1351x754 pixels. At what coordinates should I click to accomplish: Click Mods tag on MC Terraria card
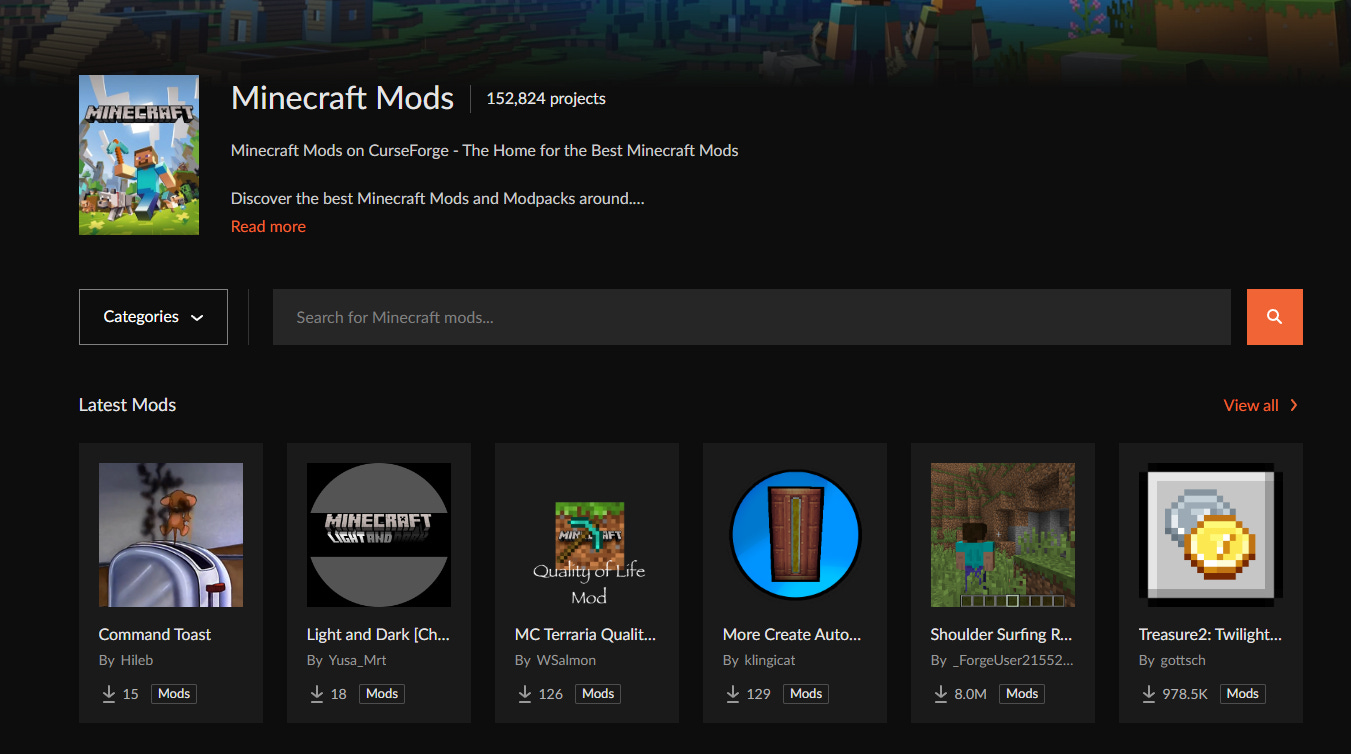coord(598,693)
